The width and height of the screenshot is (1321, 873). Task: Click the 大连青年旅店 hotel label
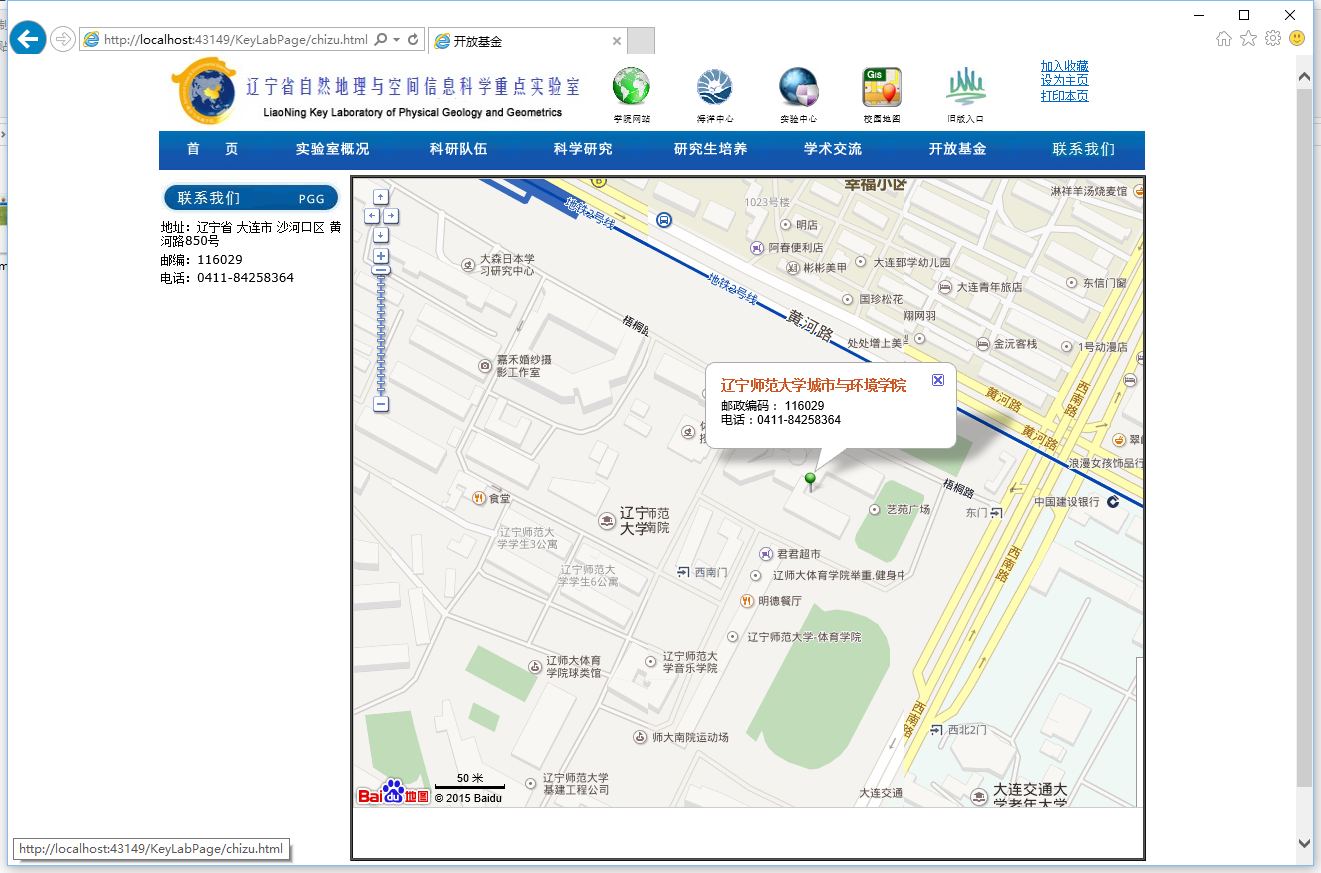tap(989, 287)
